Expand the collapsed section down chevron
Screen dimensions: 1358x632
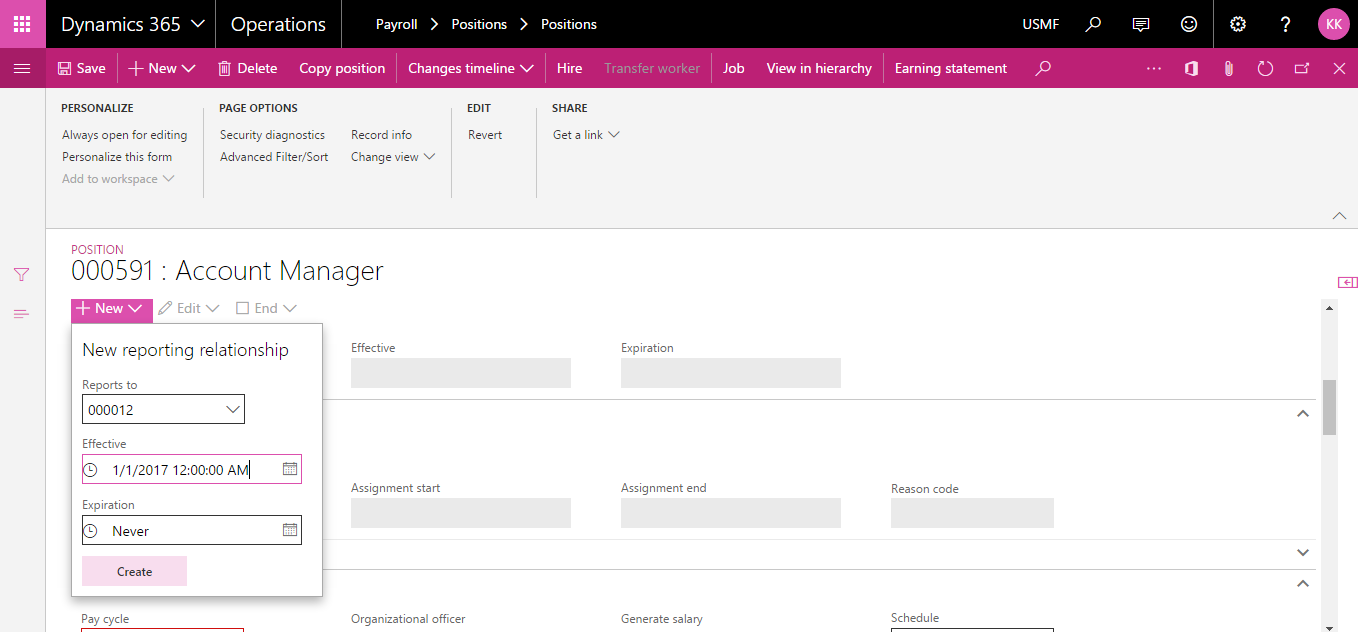pyautogui.click(x=1302, y=552)
